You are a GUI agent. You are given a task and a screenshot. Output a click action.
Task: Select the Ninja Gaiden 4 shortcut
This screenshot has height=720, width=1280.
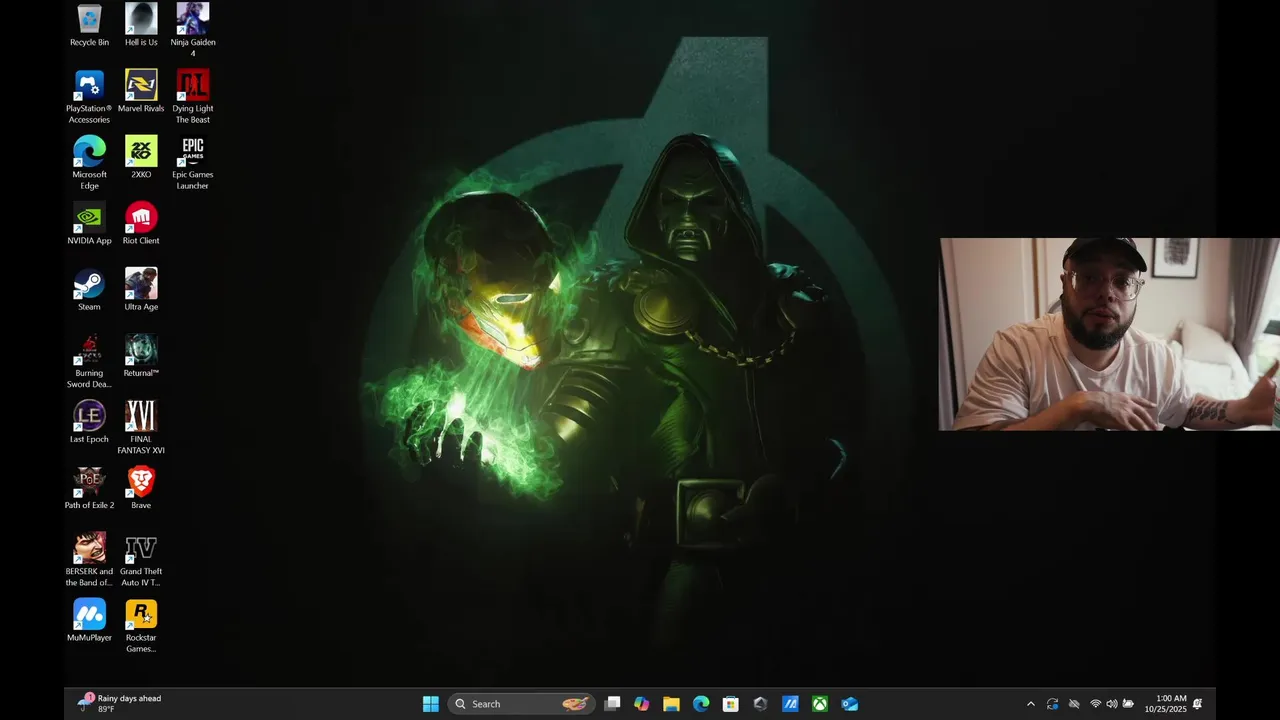[x=193, y=30]
